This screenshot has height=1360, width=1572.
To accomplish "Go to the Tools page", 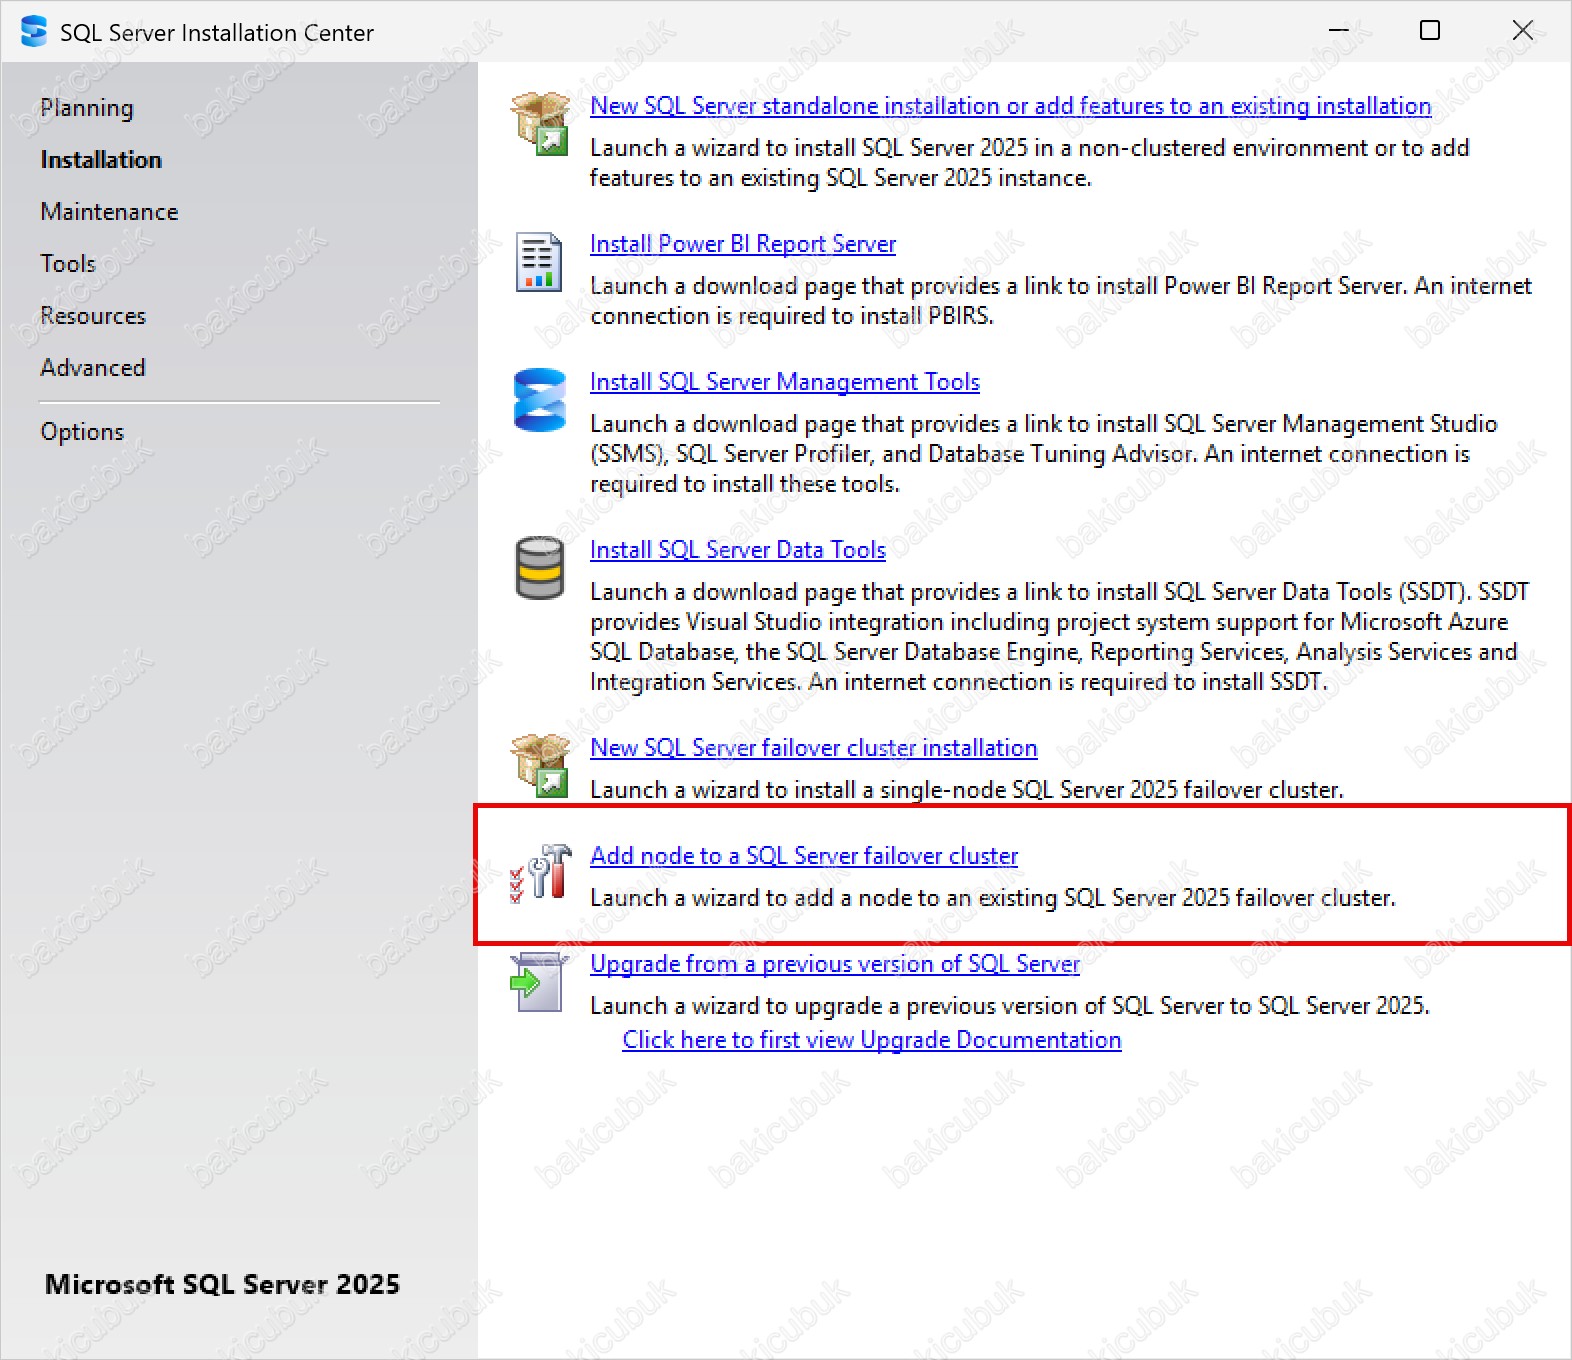I will click(x=68, y=264).
